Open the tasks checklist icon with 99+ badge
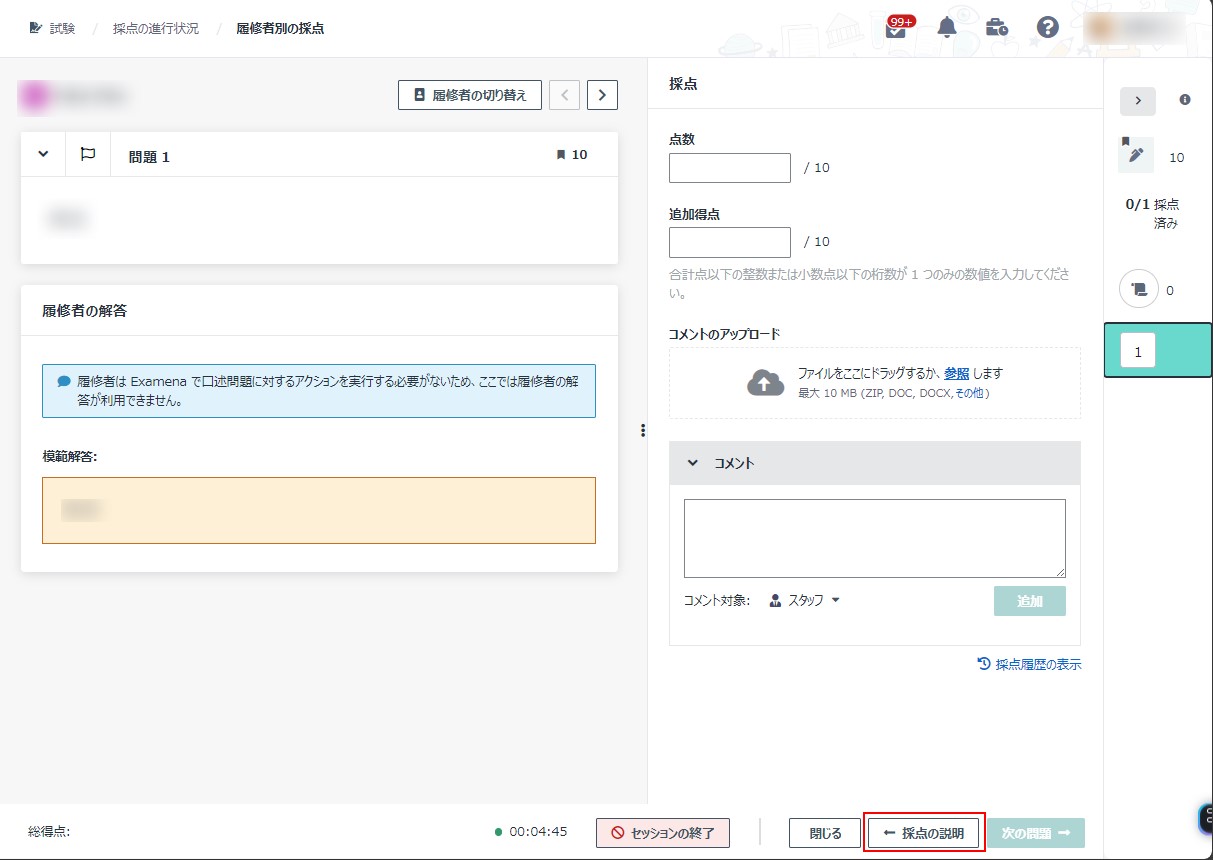 pyautogui.click(x=896, y=28)
